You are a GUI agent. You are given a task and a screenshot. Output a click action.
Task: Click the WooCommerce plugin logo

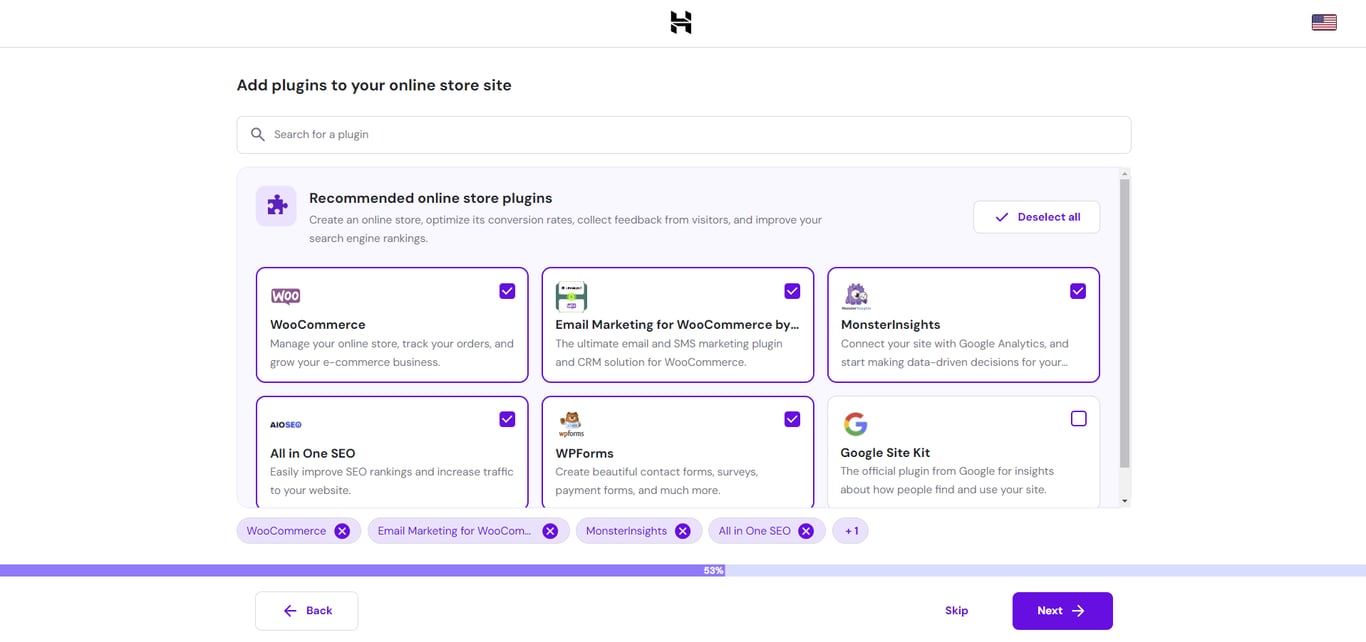(x=286, y=295)
